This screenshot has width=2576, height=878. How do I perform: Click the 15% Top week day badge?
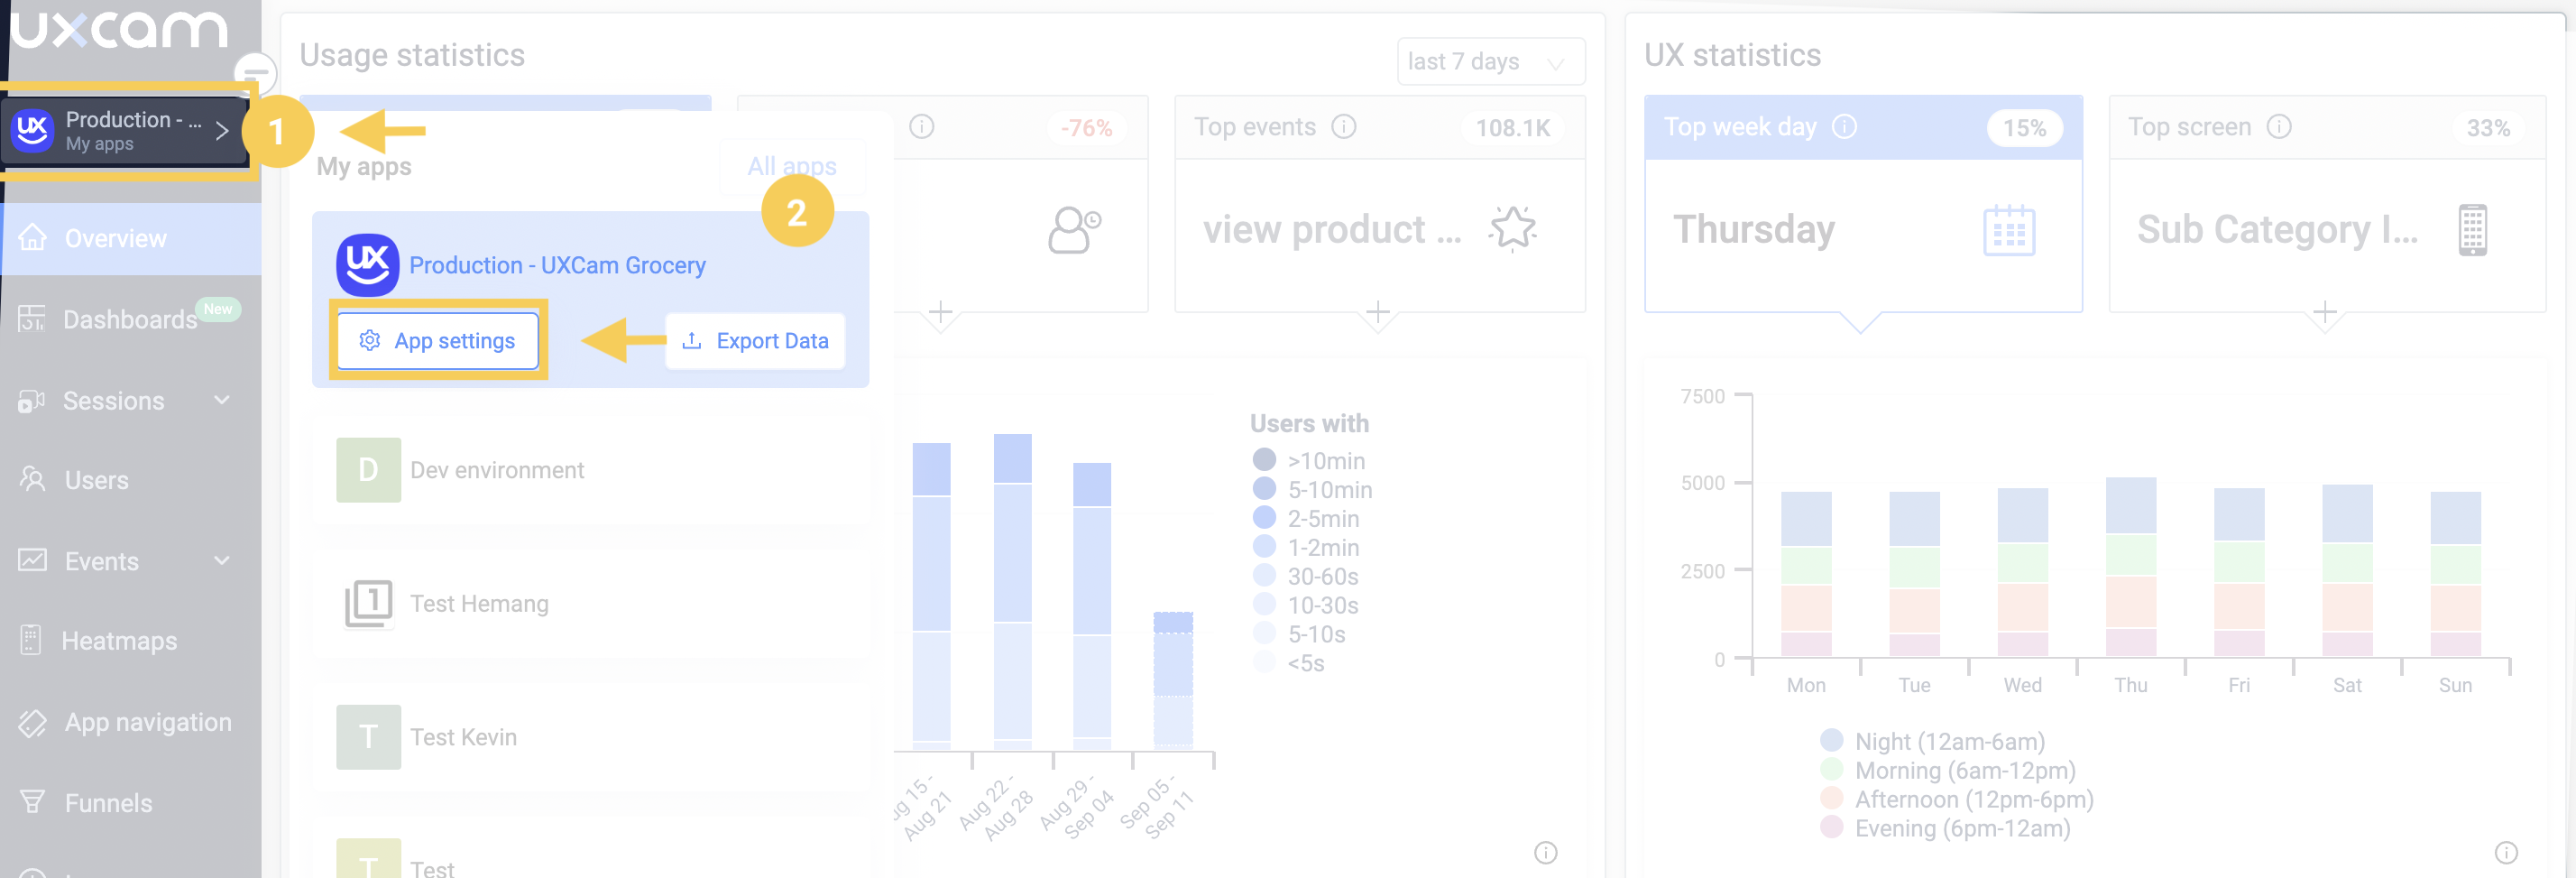click(x=2024, y=128)
